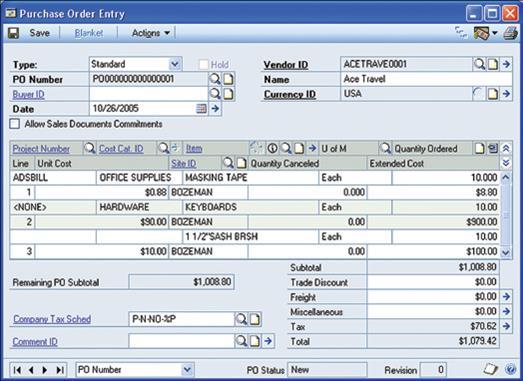The image size is (523, 381).
Task: Click the Date expansion arrow
Action: [x=215, y=108]
